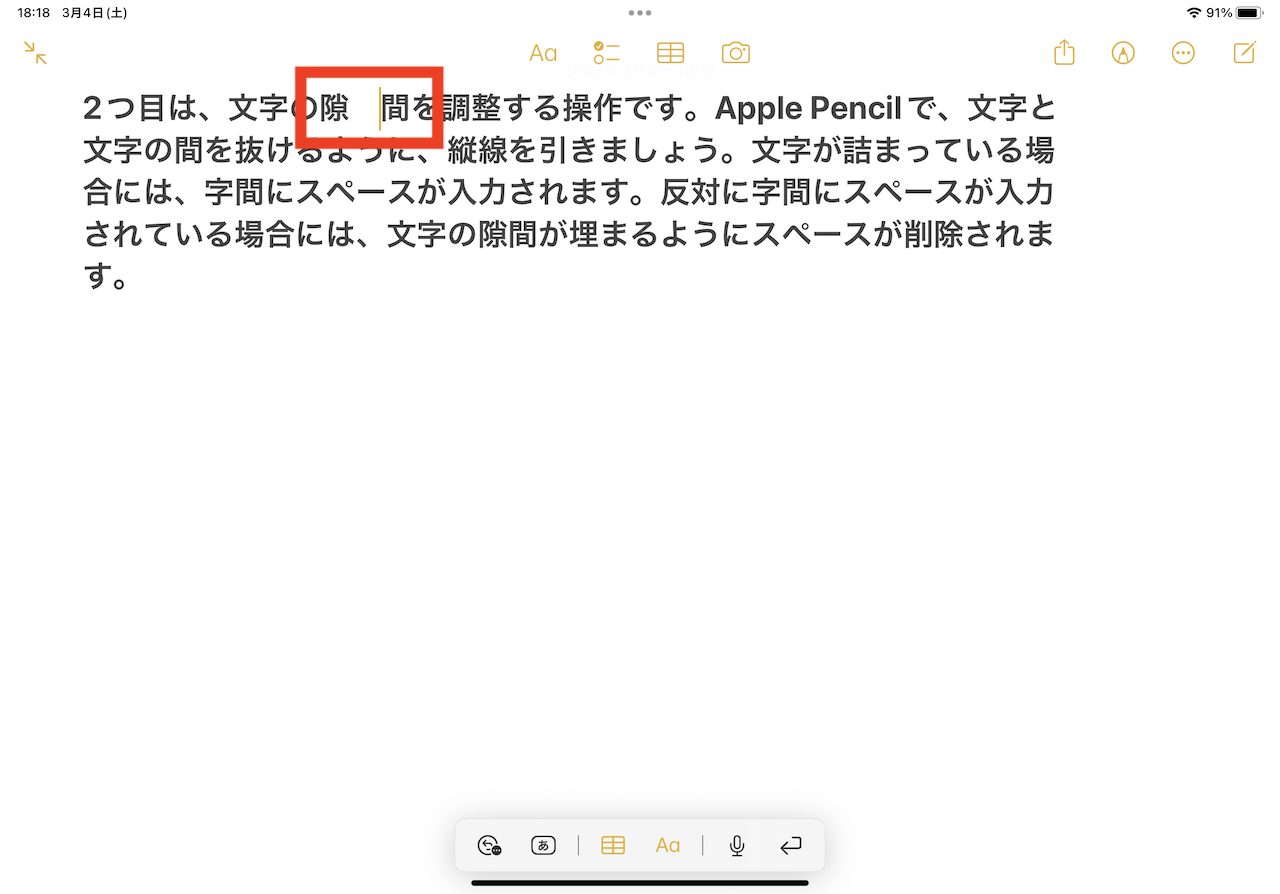The width and height of the screenshot is (1280, 894).
Task: Enable the Apple Pencil markup tool
Action: click(1123, 53)
